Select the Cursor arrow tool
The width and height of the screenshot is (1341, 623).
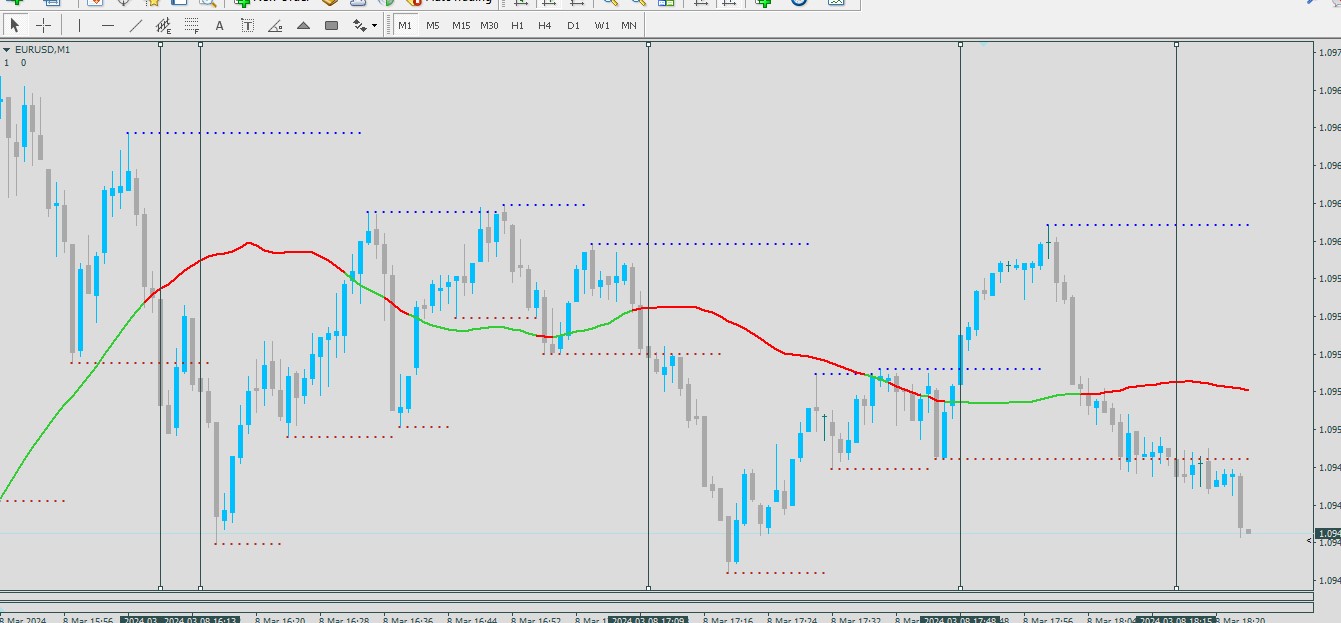pyautogui.click(x=15, y=25)
